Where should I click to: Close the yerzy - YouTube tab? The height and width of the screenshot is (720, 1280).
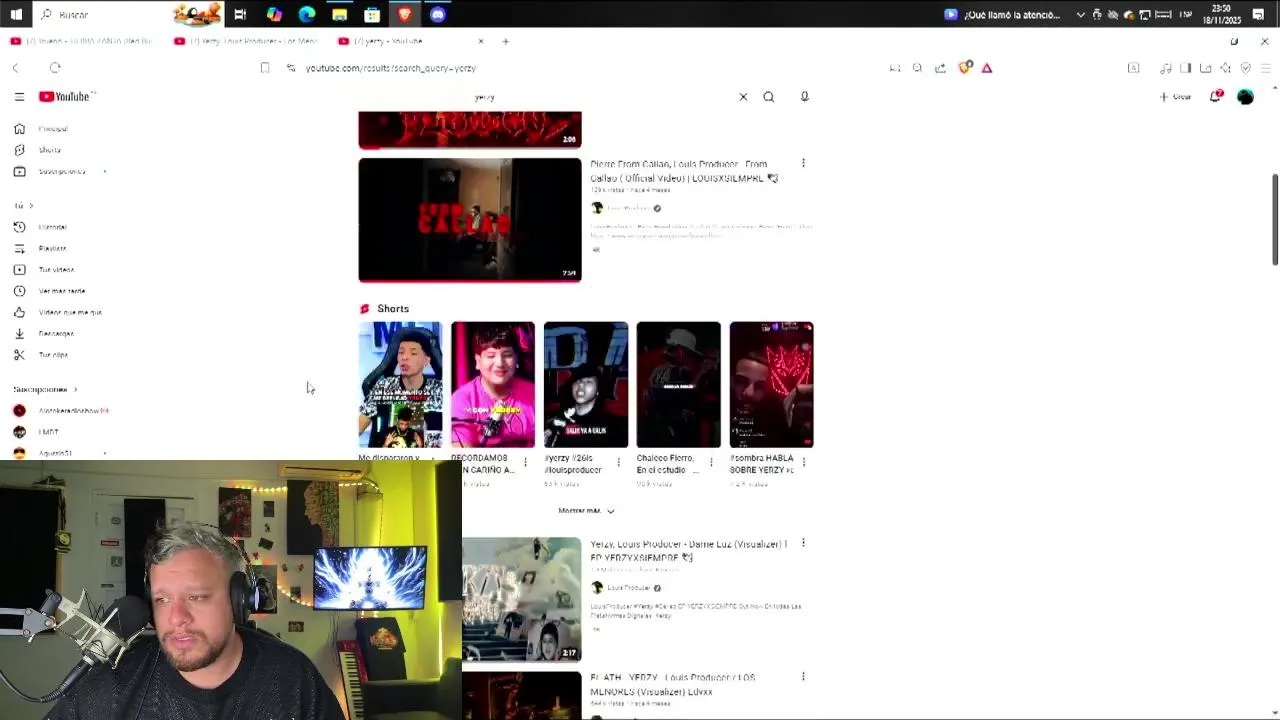[x=481, y=41]
